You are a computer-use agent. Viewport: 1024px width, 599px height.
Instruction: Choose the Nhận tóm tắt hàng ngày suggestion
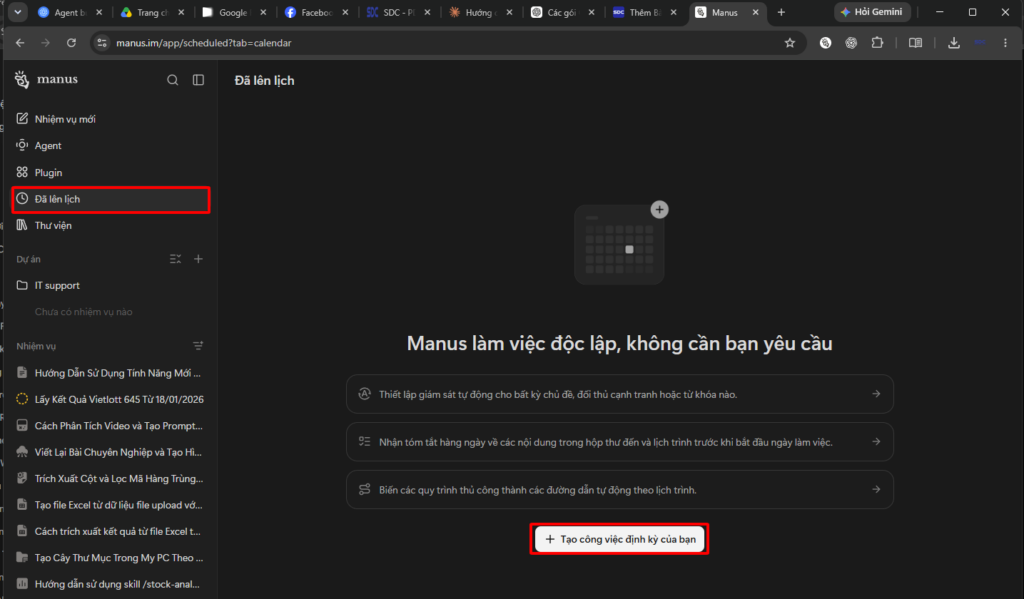[620, 442]
